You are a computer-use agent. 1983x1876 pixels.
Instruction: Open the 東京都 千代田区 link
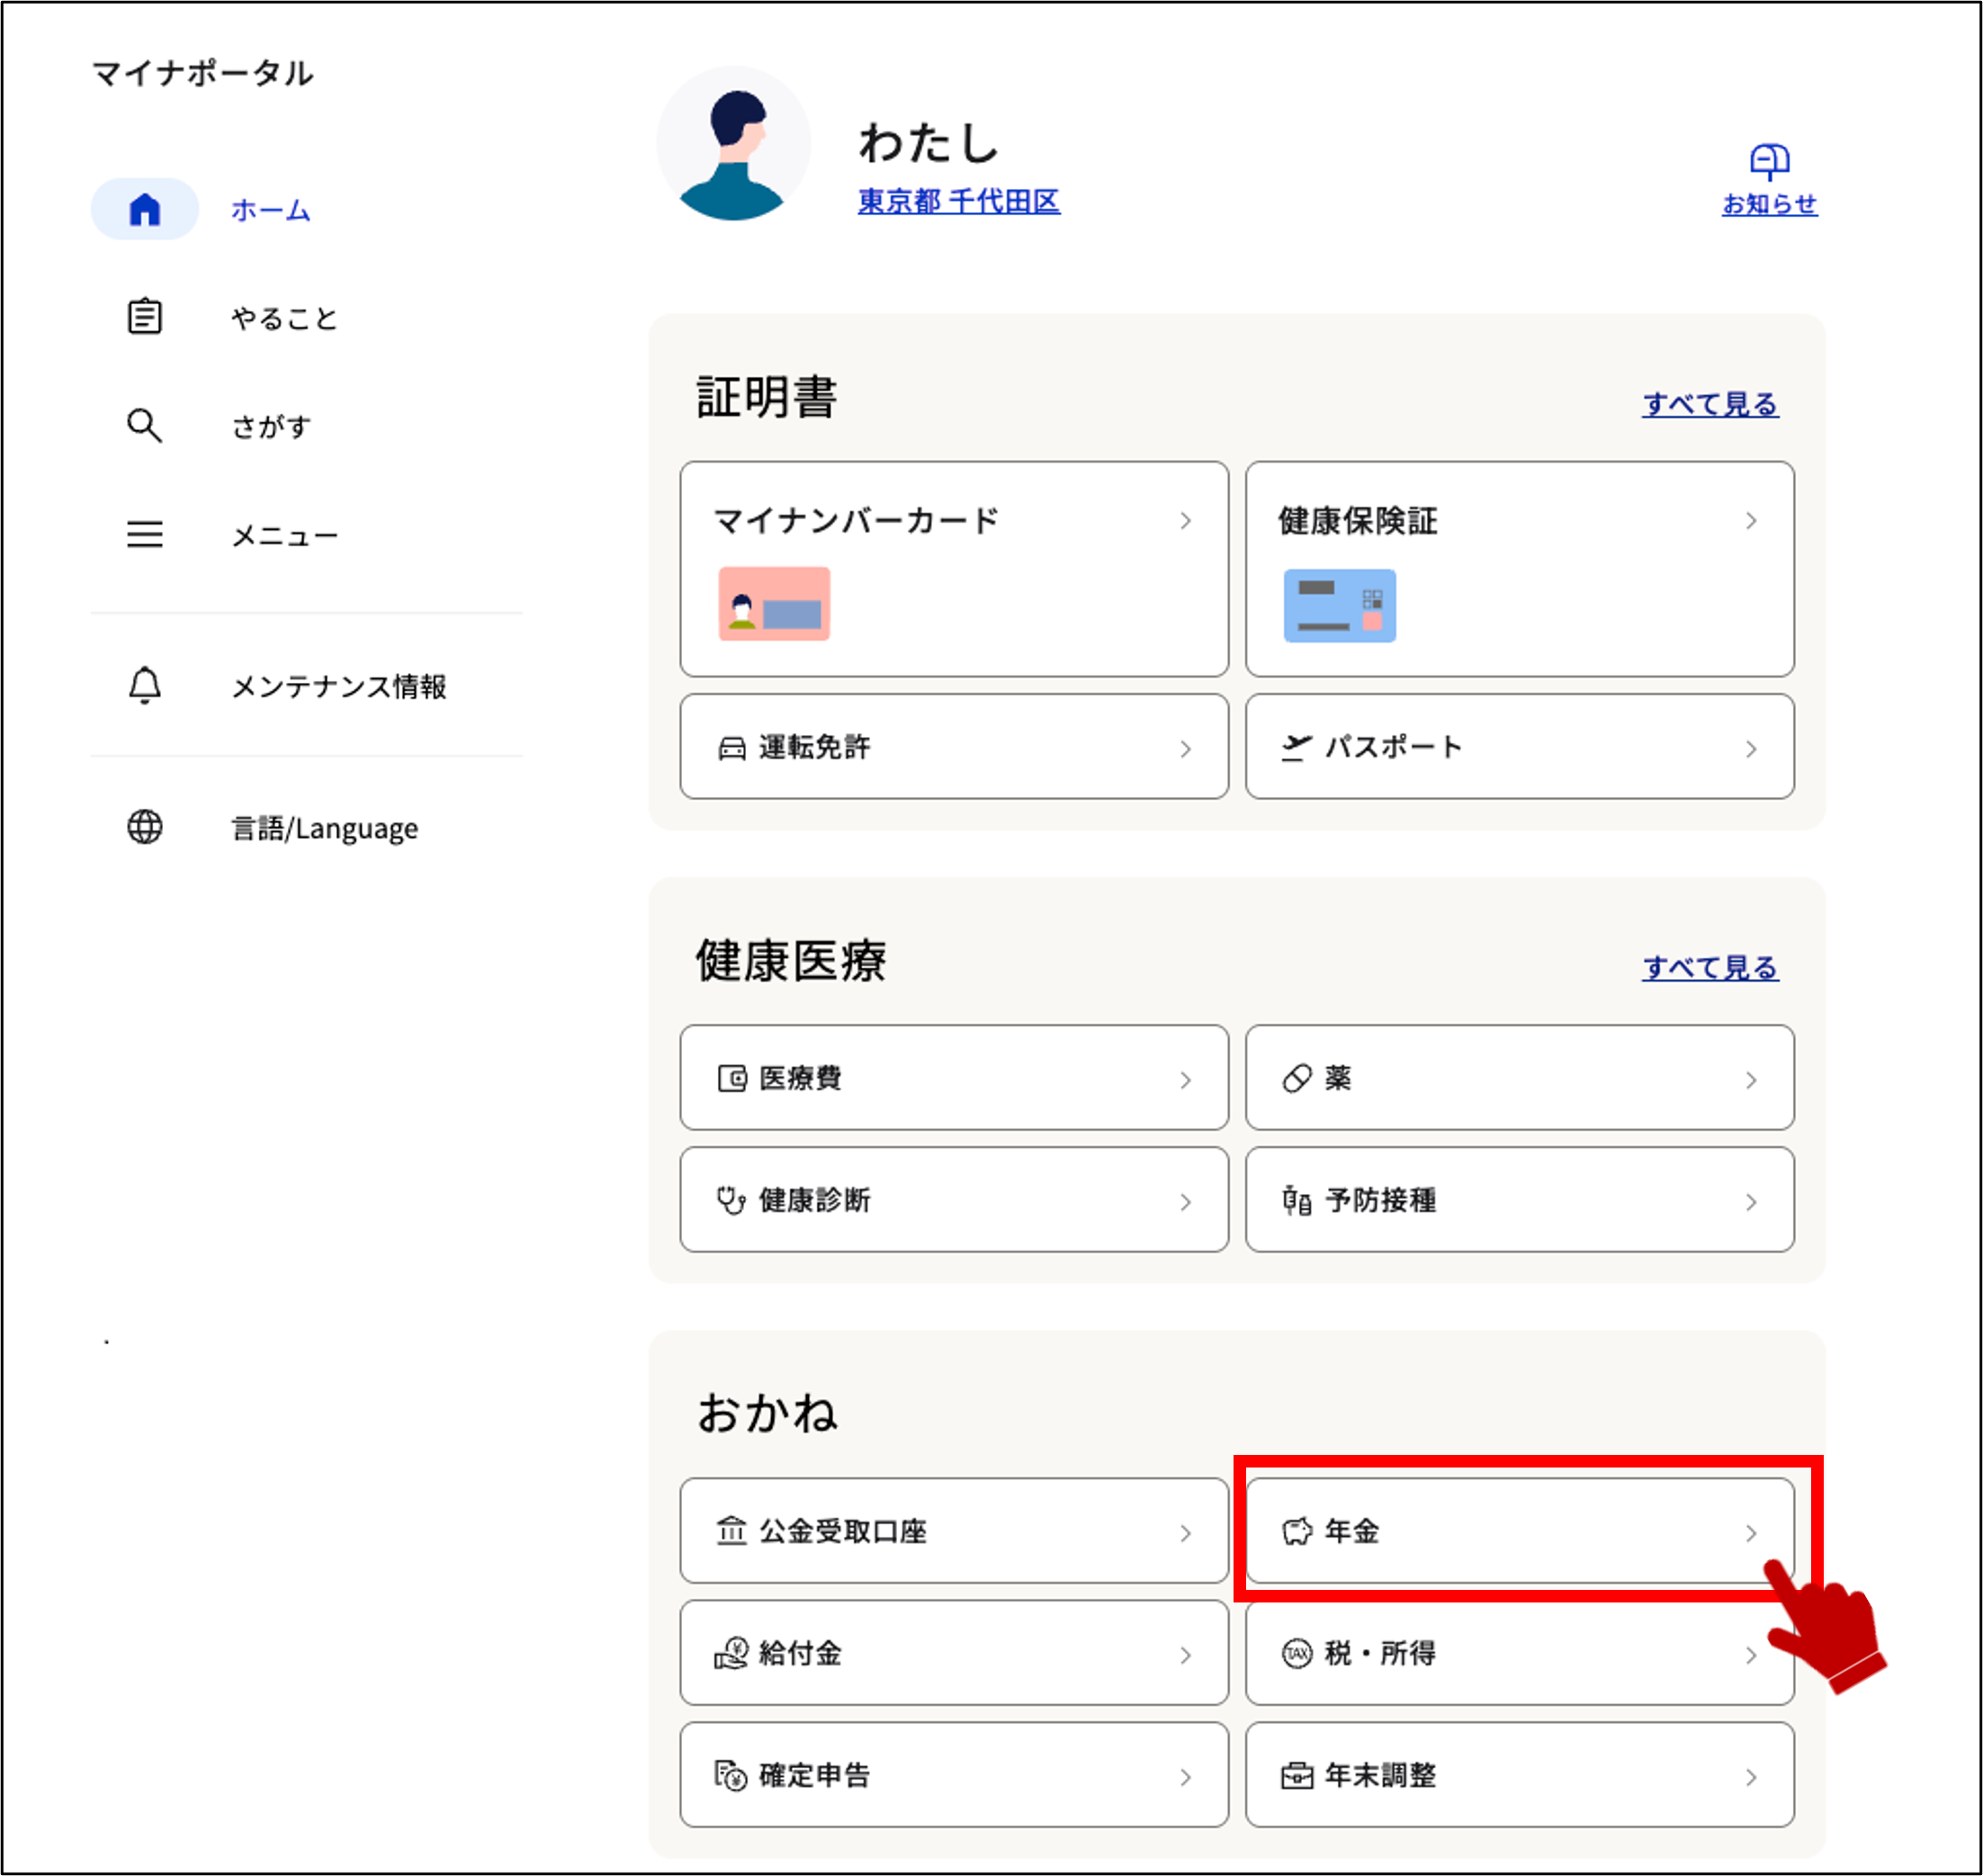(959, 201)
